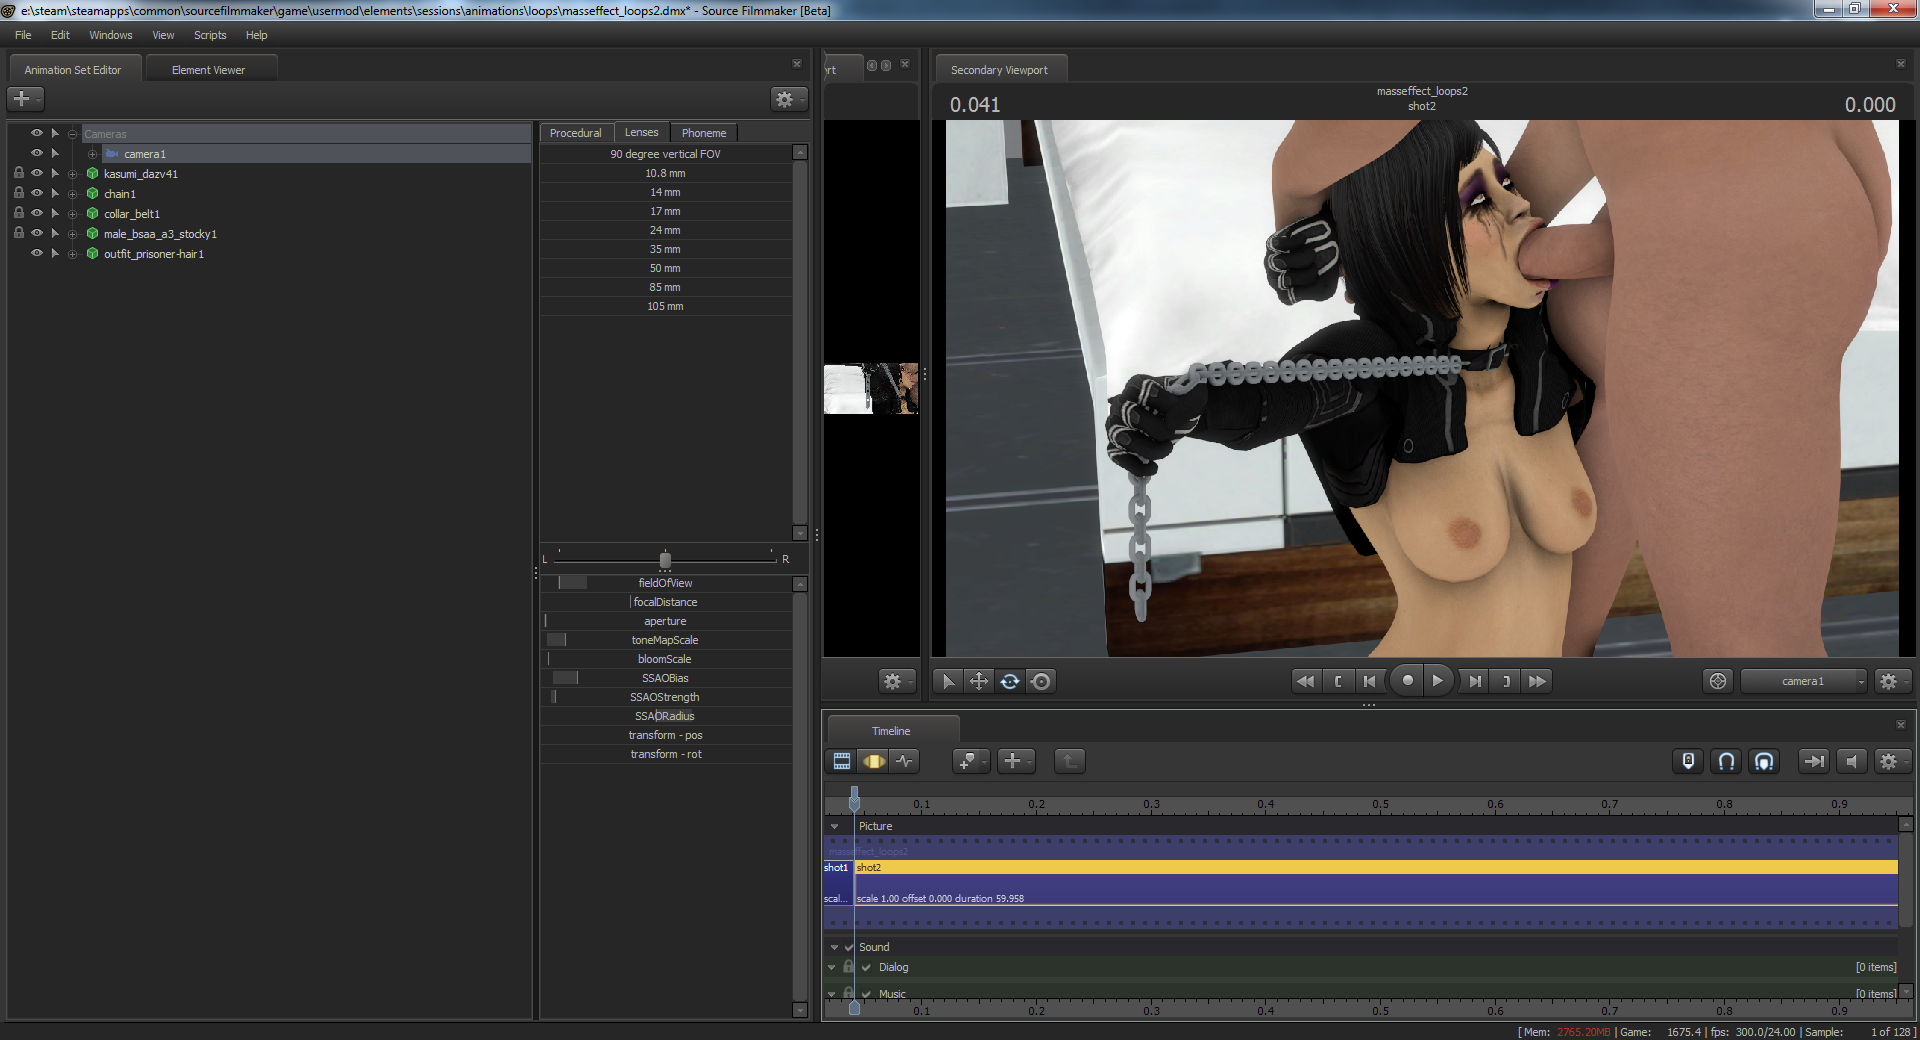Toggle the lock on kasumi_dazv41
The height and width of the screenshot is (1040, 1920).
pyautogui.click(x=19, y=173)
